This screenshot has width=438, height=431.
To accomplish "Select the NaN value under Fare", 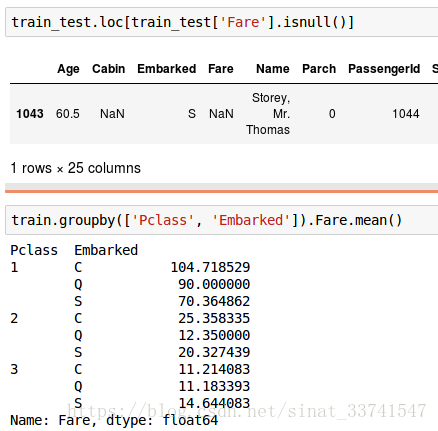I will tap(221, 114).
